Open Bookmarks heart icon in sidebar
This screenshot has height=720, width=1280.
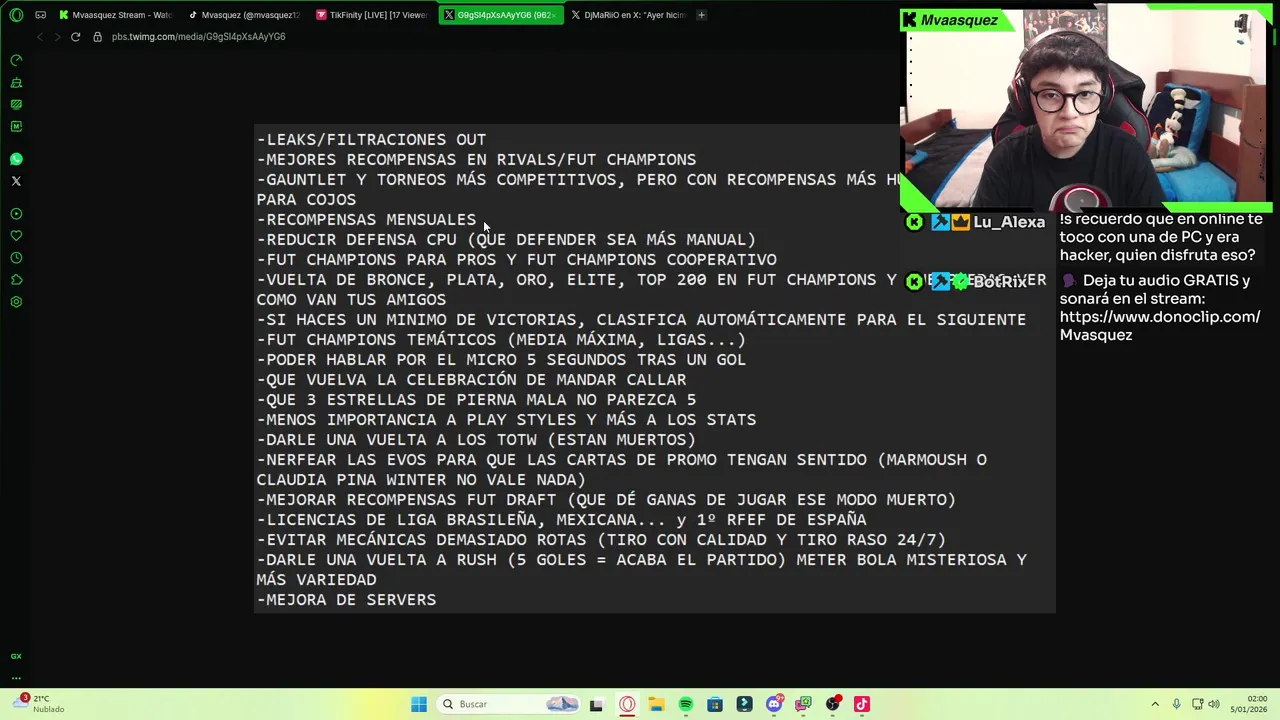[16, 236]
